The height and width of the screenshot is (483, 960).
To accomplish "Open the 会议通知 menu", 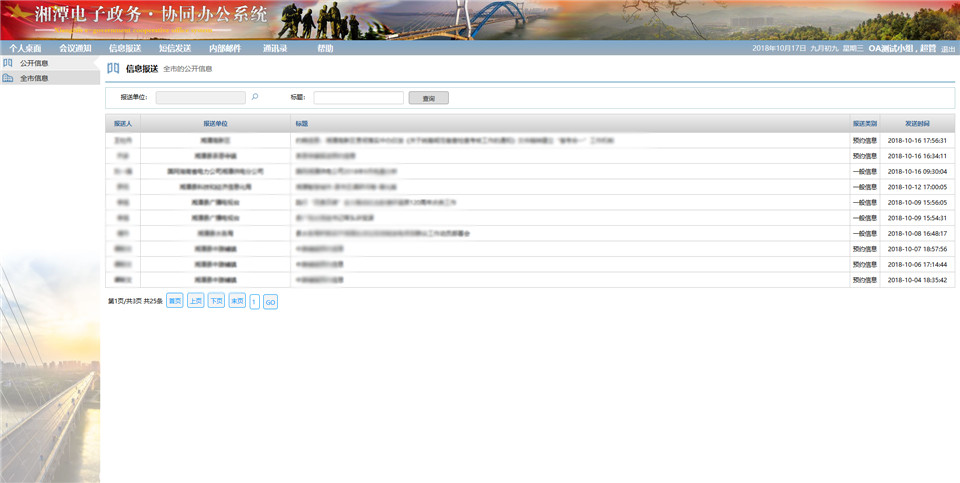I will (x=75, y=48).
